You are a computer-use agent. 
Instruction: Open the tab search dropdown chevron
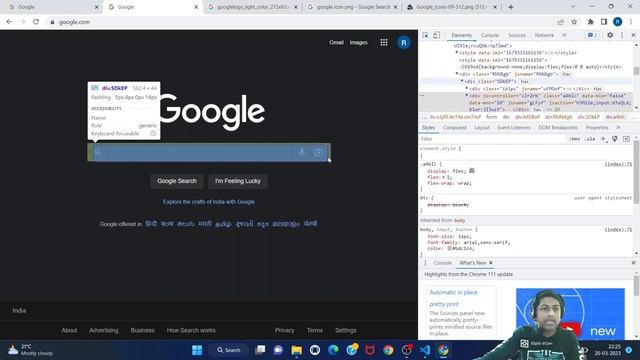point(573,7)
